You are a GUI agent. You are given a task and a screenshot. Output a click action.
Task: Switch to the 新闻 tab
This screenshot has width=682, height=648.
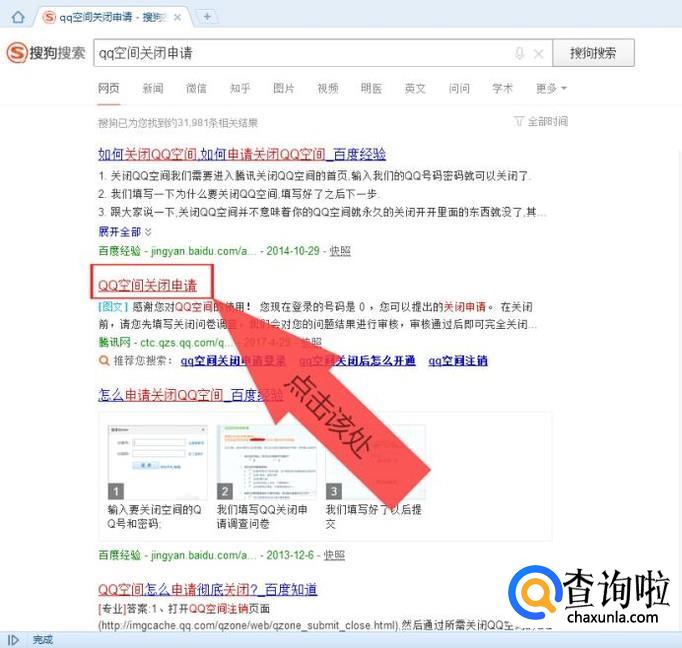(152, 88)
